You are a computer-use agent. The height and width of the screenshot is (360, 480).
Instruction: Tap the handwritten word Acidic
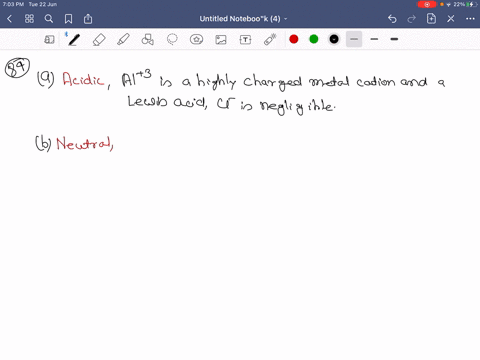[83, 80]
